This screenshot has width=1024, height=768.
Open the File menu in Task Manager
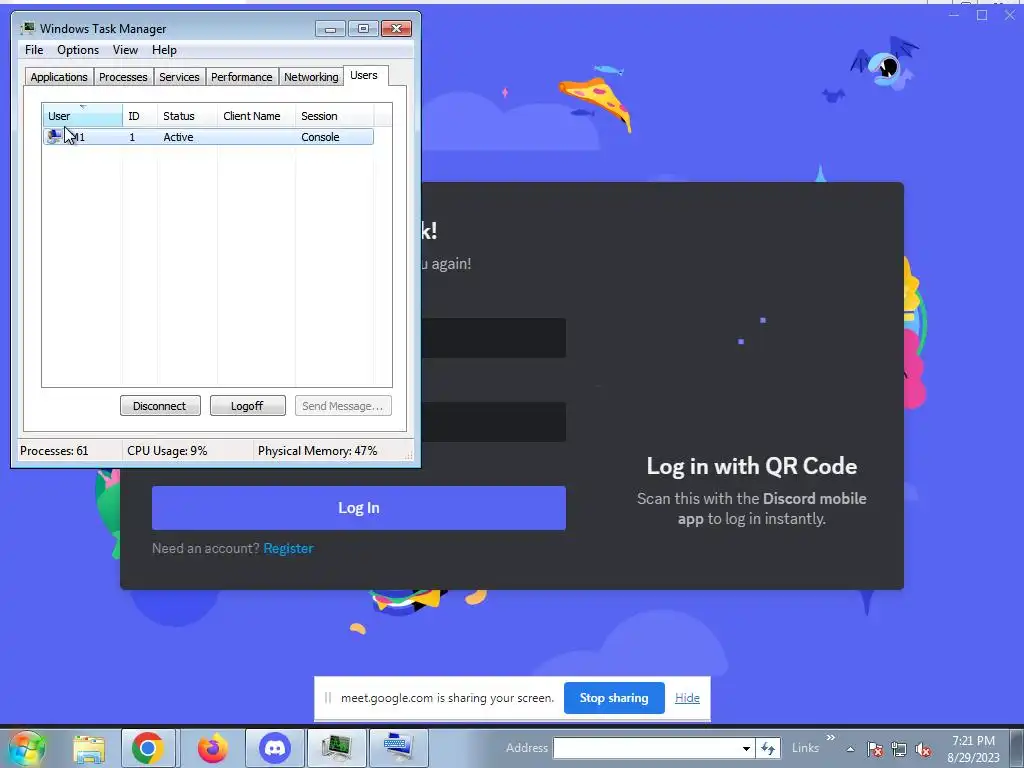(x=34, y=50)
